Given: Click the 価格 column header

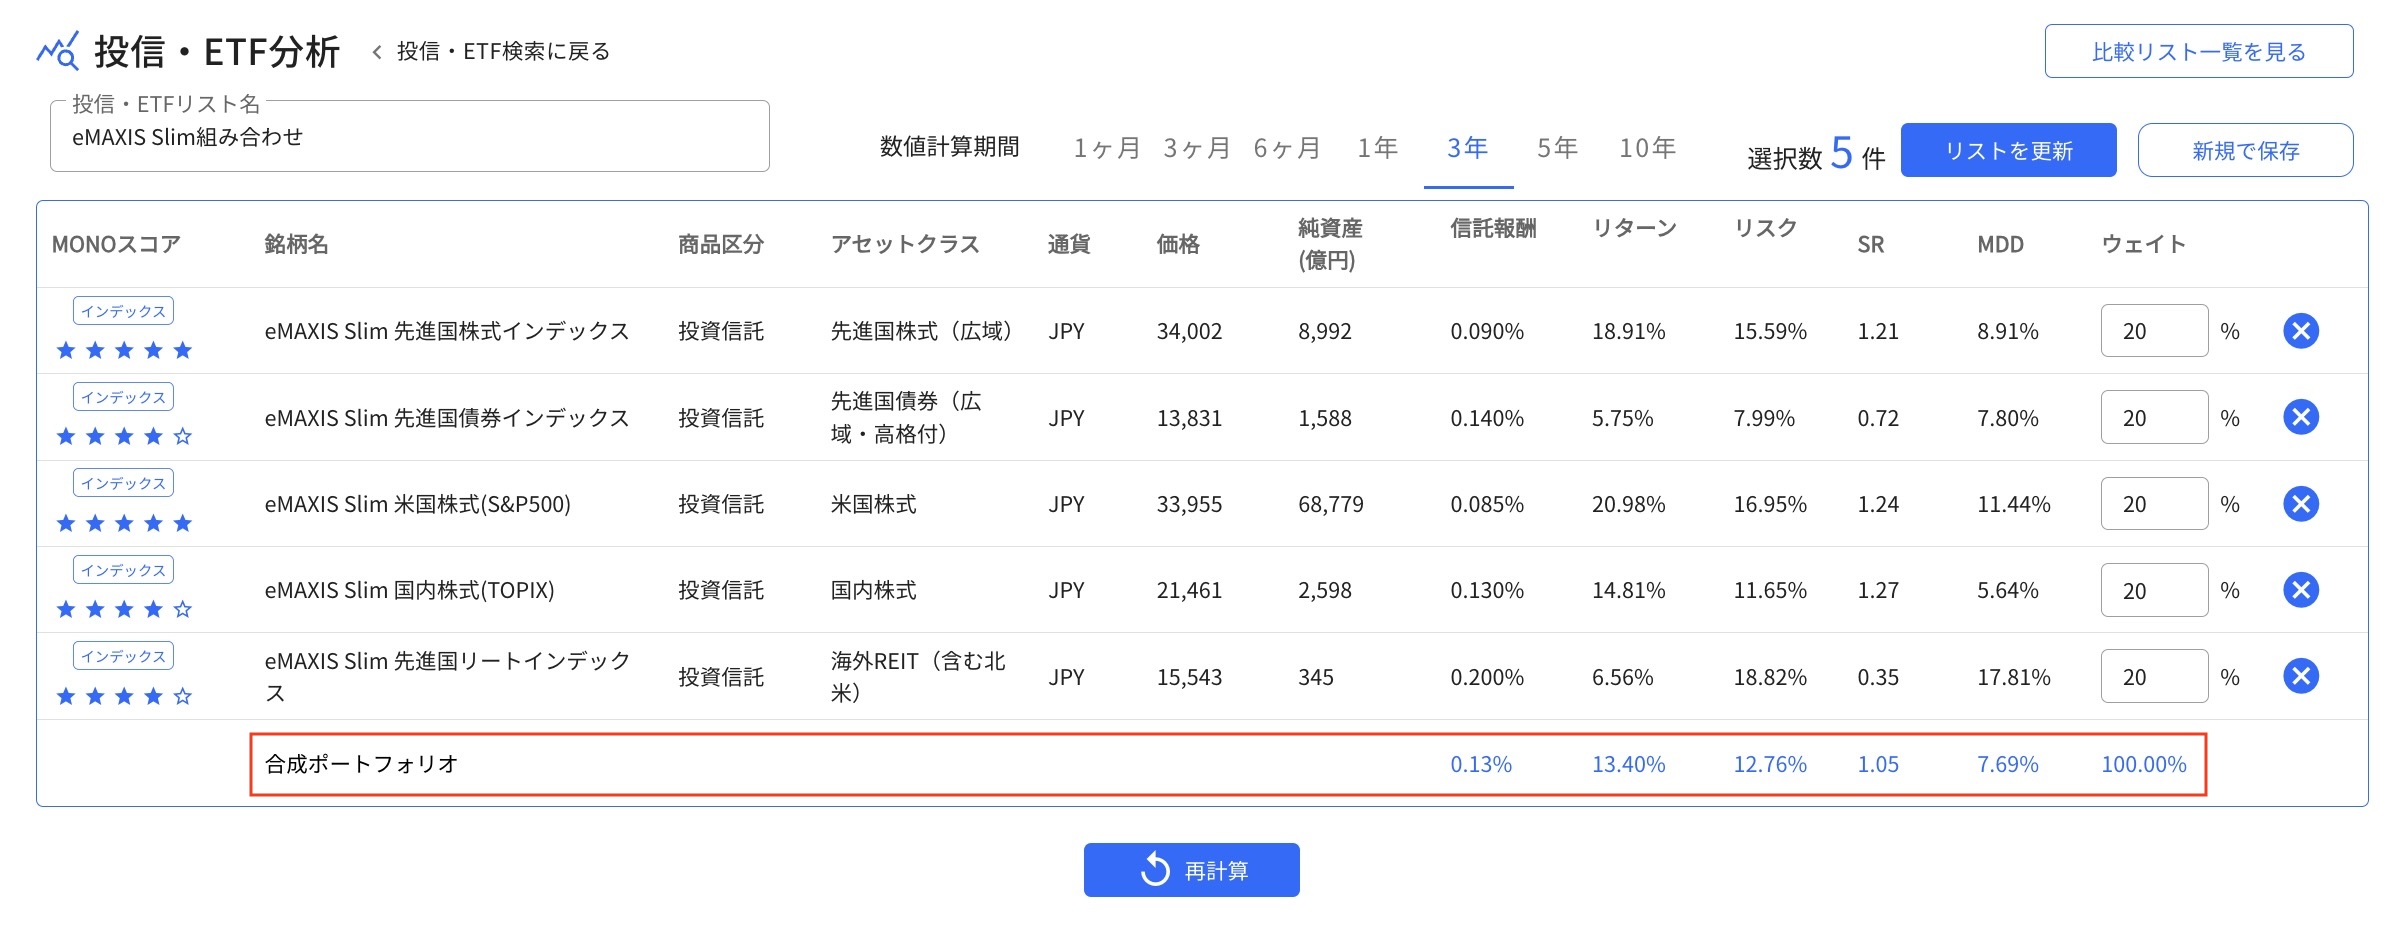Looking at the screenshot, I should 1178,244.
